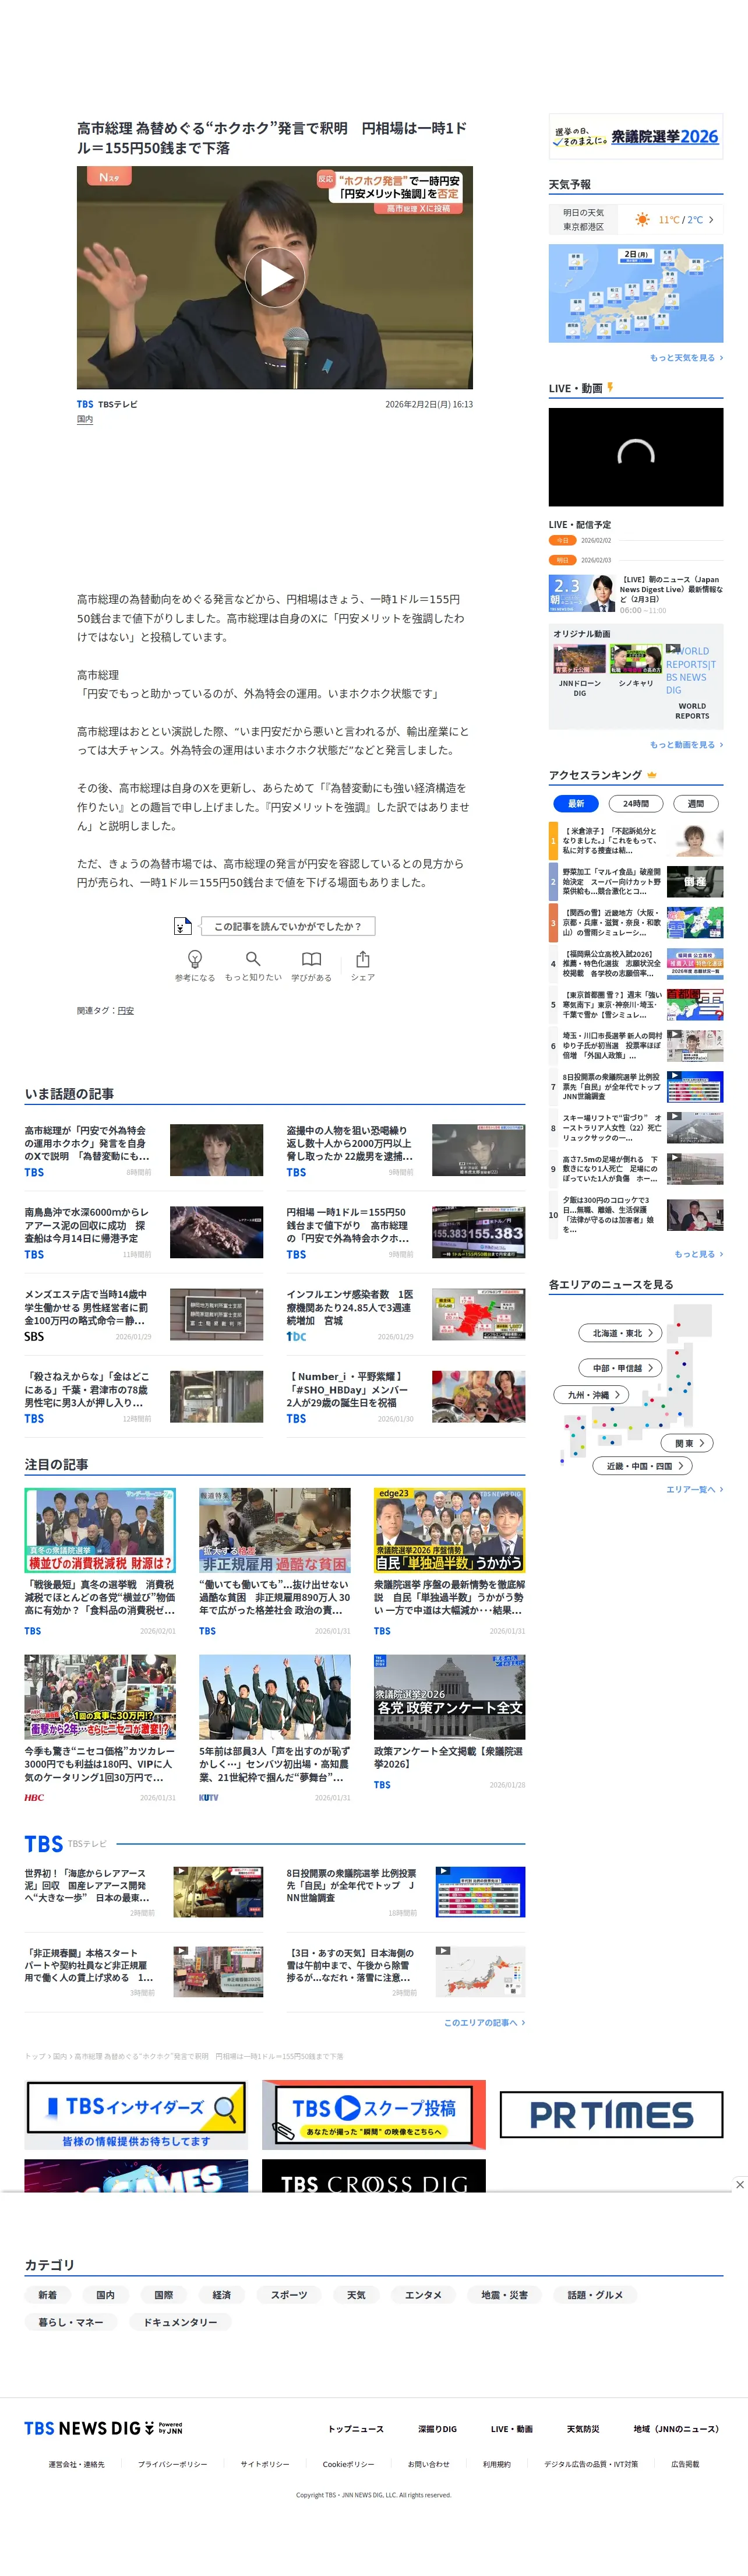The image size is (748, 2576).
Task: Select the エンタメ category chip
Action: coord(423,2295)
